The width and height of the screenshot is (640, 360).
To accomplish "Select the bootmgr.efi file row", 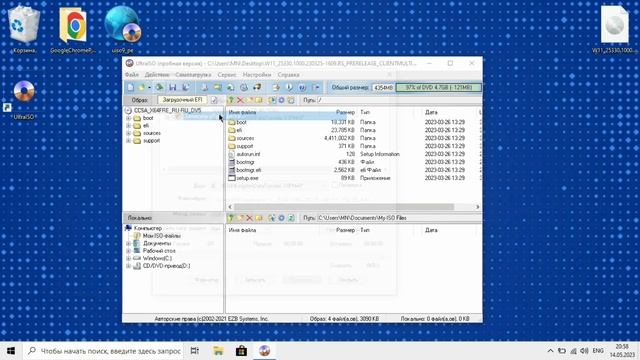I will [x=353, y=170].
